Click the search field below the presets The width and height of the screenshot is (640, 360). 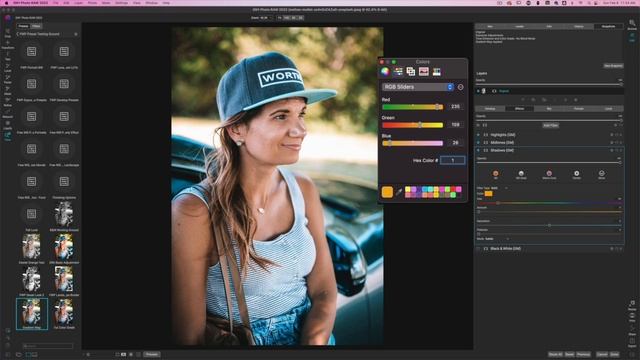click(x=48, y=346)
